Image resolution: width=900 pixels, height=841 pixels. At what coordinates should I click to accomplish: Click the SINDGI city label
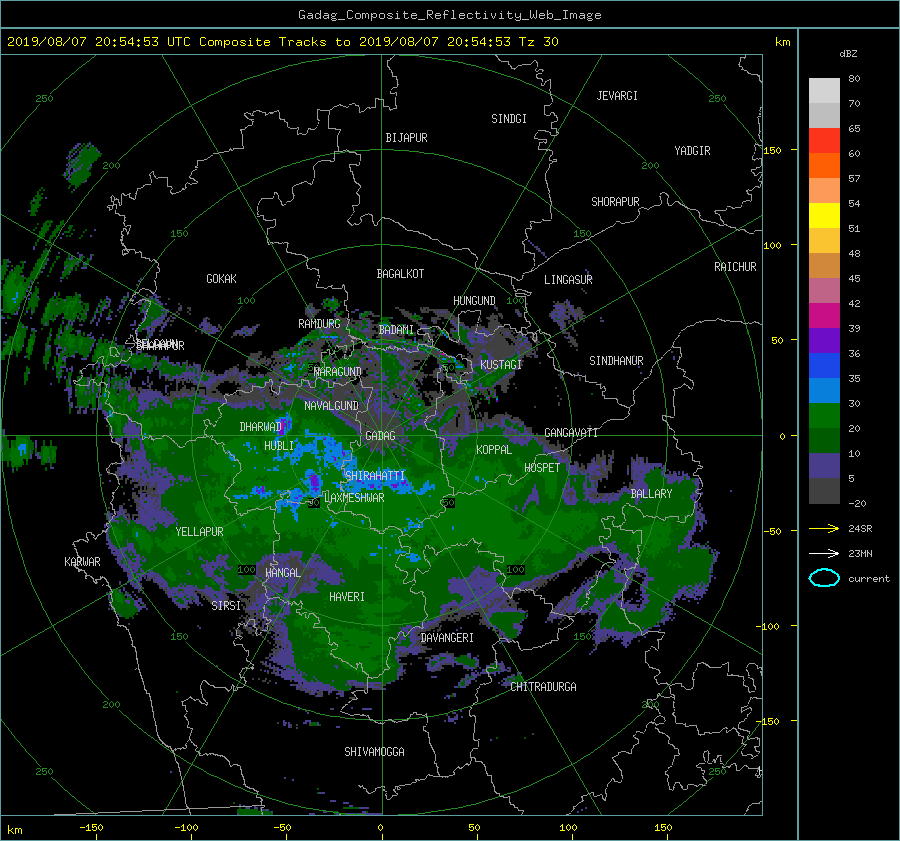tap(509, 119)
